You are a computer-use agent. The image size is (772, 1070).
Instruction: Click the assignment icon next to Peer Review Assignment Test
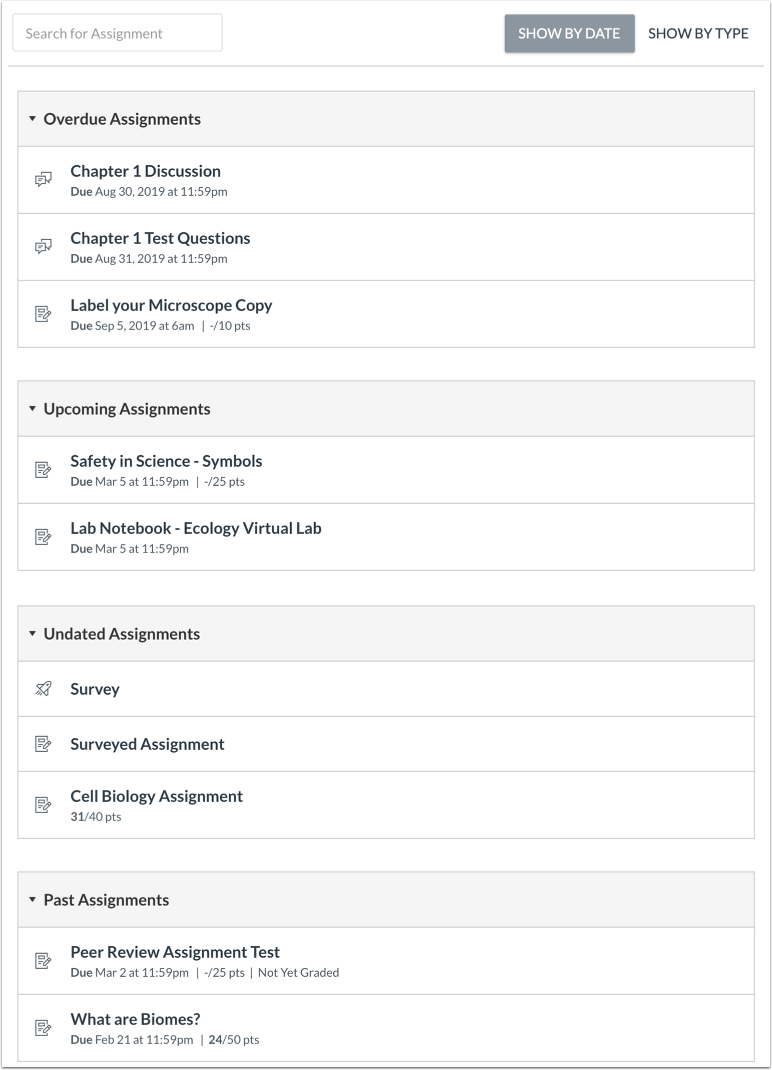(x=43, y=961)
